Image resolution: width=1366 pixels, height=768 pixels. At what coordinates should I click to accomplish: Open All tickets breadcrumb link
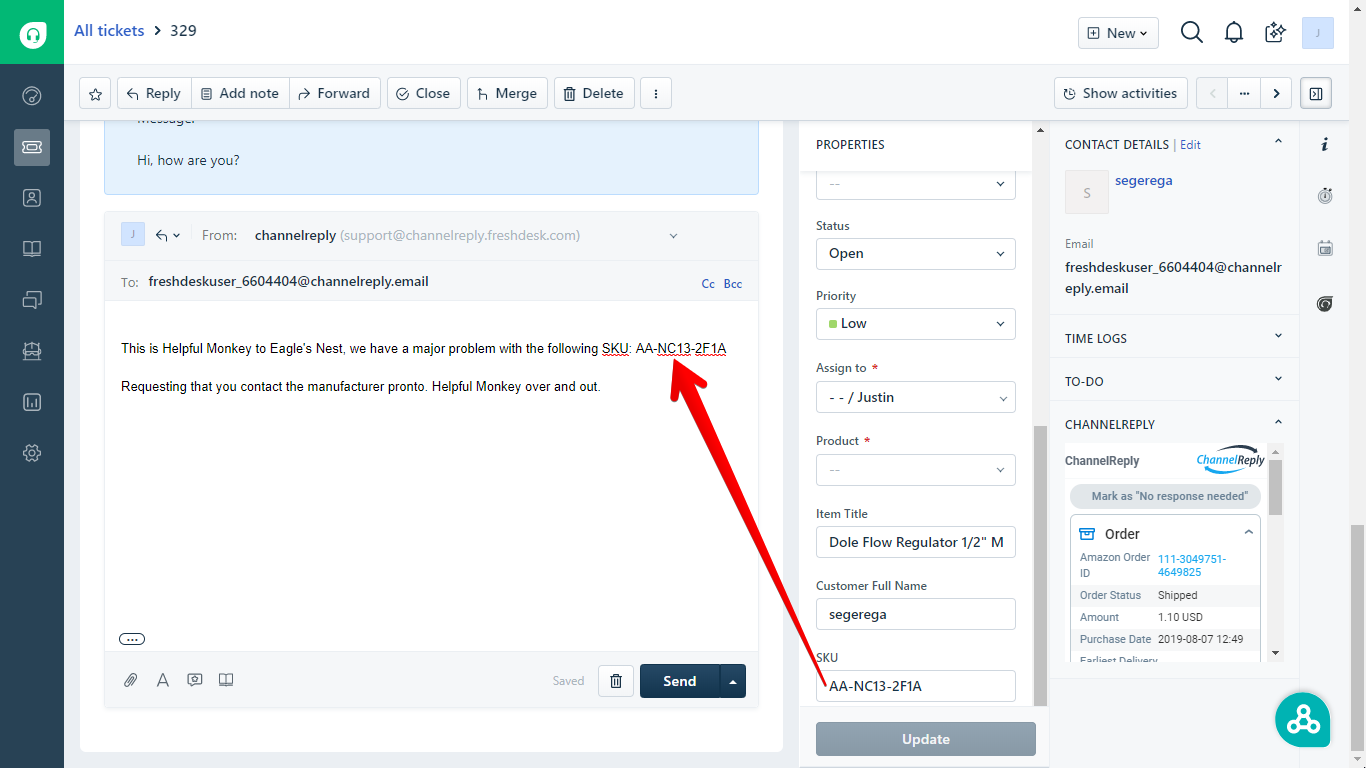coord(109,31)
